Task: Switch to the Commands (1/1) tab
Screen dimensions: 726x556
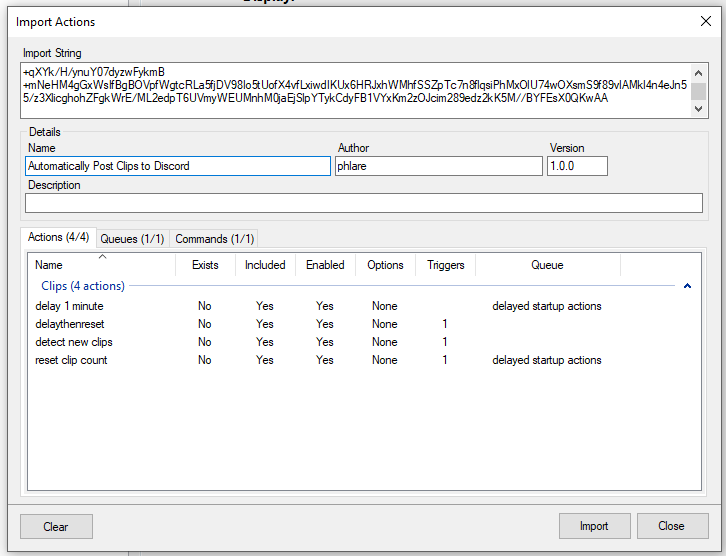Action: coord(214,239)
